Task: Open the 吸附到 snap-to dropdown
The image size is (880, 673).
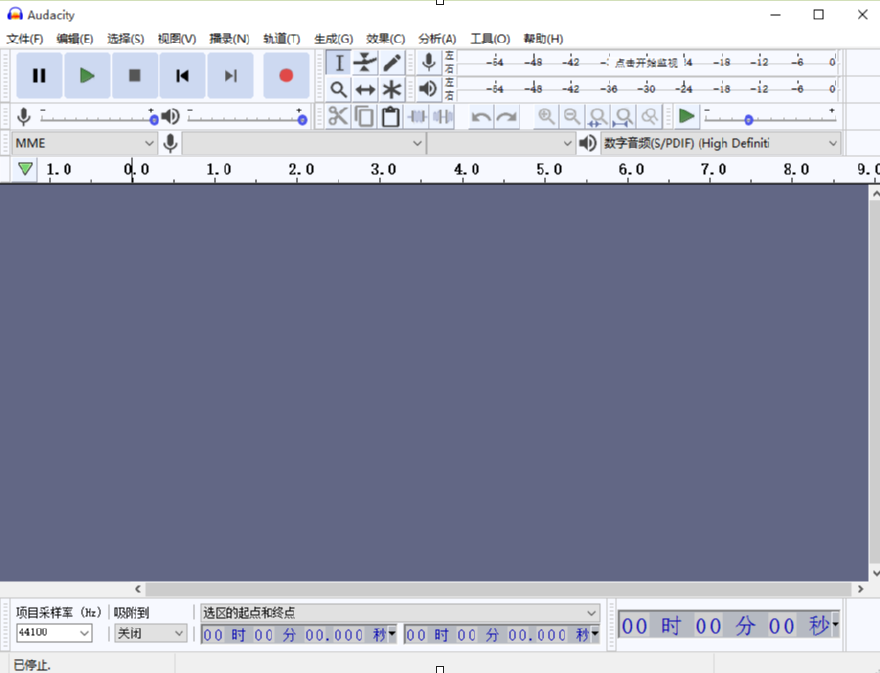Action: click(150, 633)
